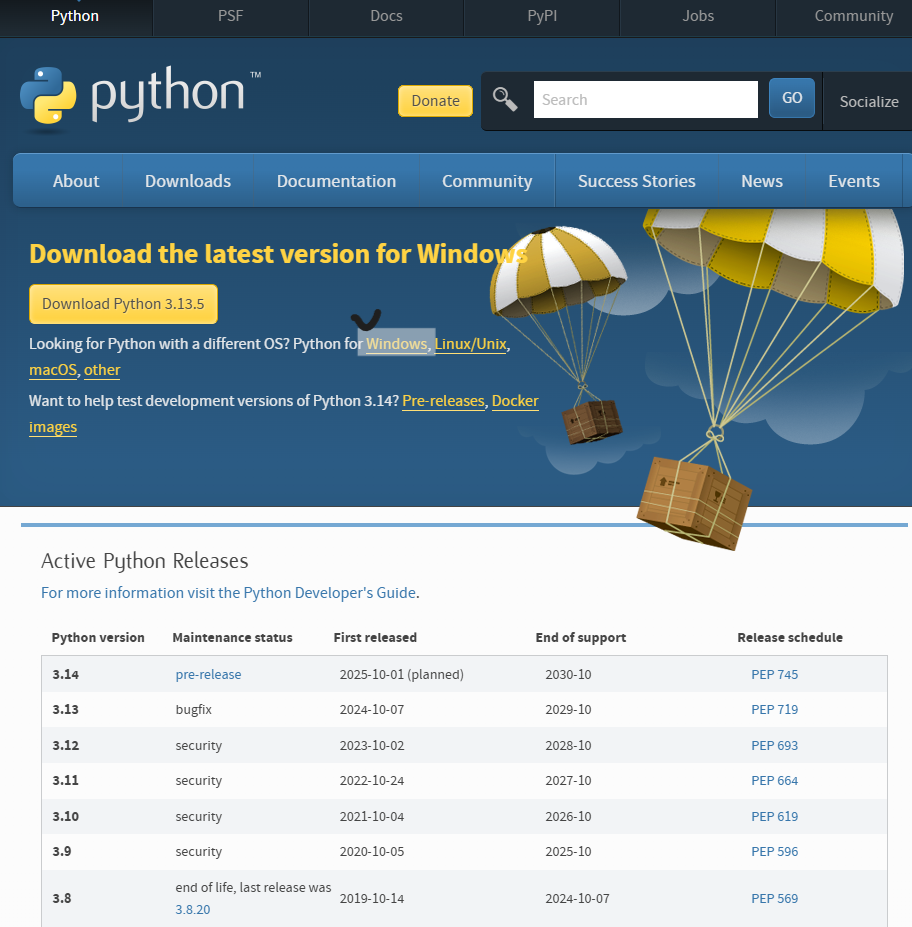Follow the other OS link
Image resolution: width=912 pixels, height=927 pixels.
tap(102, 369)
